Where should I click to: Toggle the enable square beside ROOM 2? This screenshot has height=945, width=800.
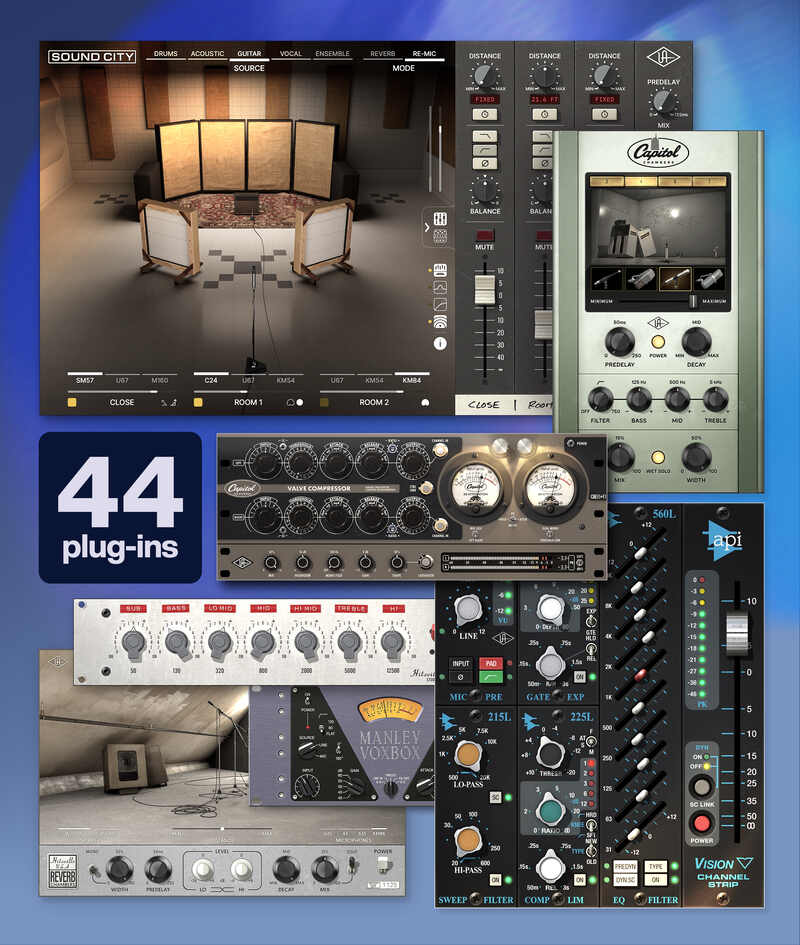tap(324, 402)
